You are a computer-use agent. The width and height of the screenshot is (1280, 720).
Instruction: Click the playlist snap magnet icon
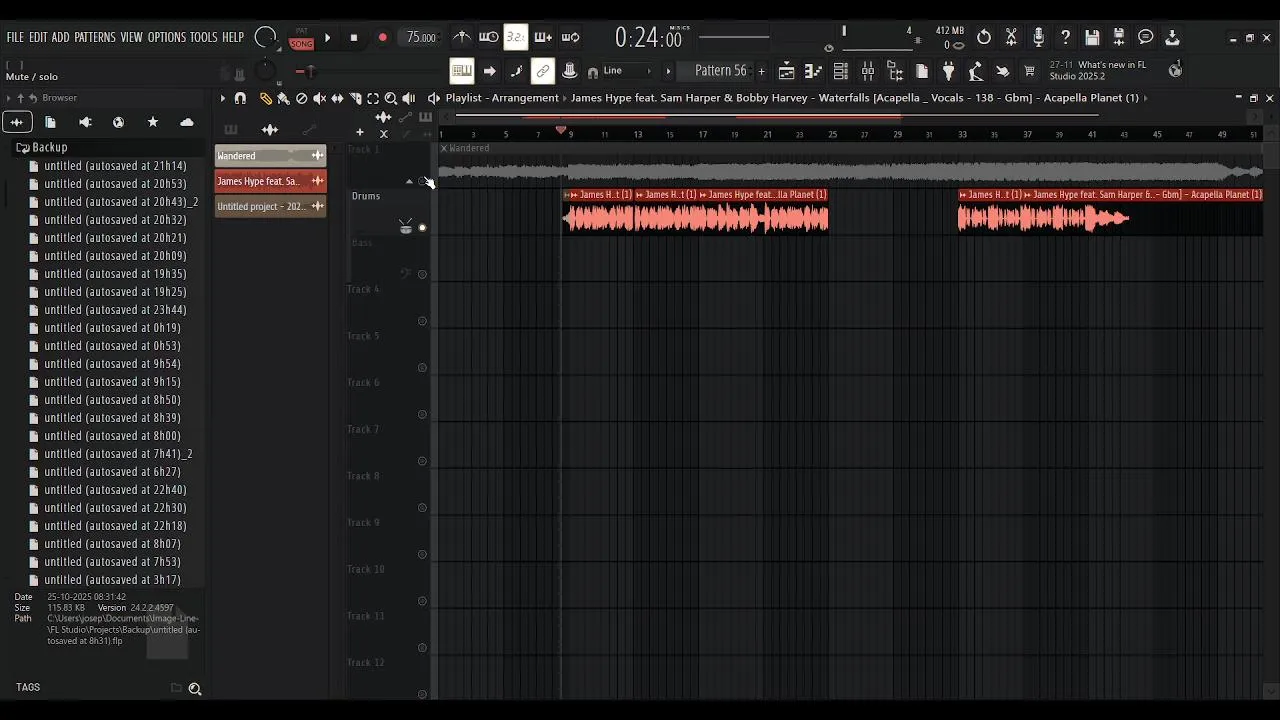click(x=240, y=98)
